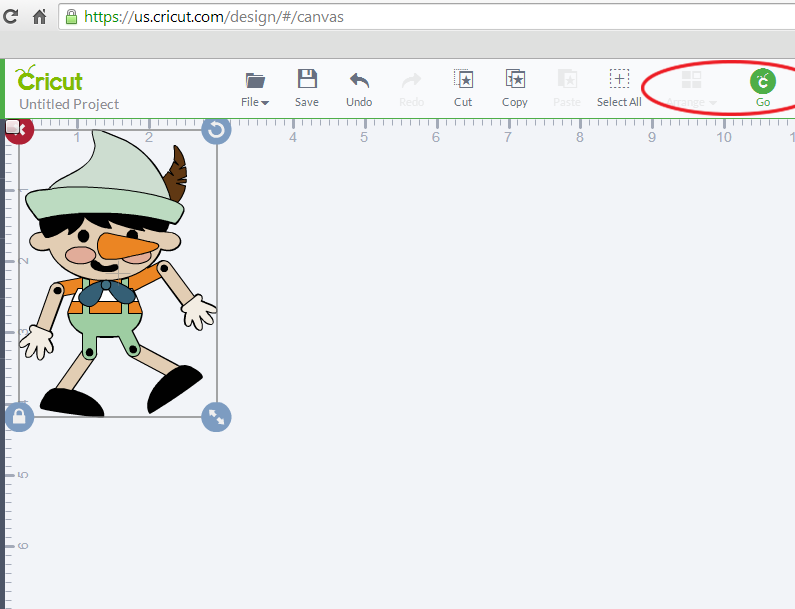
Task: Click the Cricut logo
Action: pos(50,80)
